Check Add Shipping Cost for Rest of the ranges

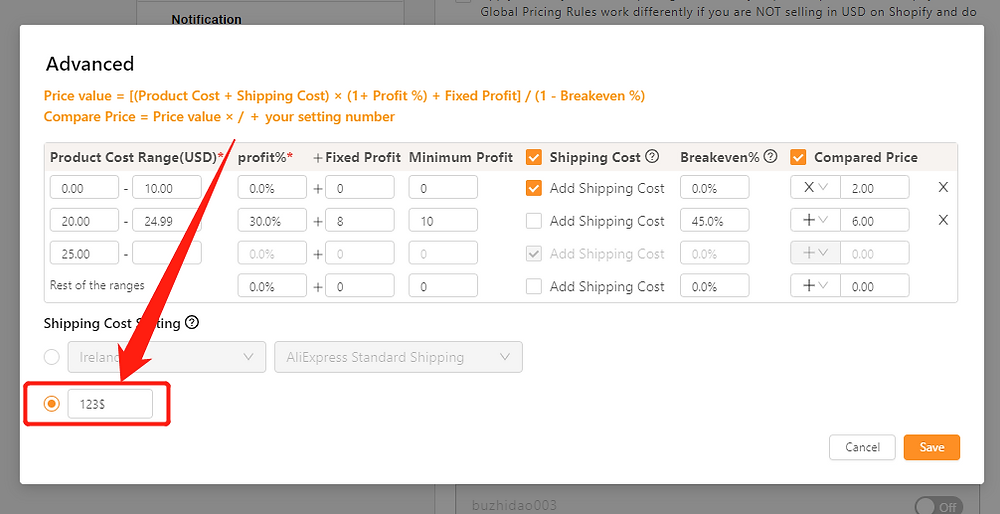point(534,286)
